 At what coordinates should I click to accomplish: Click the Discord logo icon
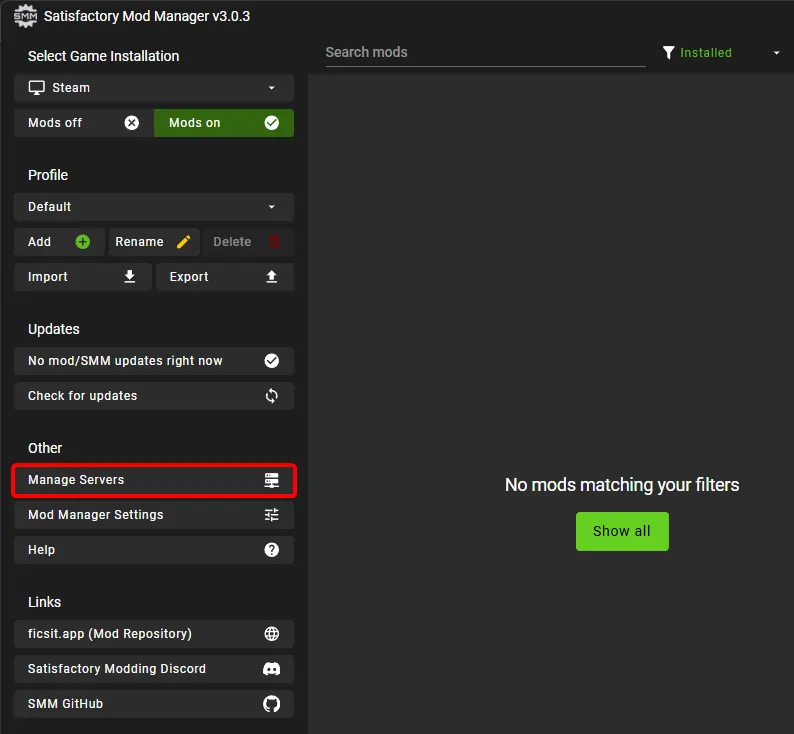pos(271,669)
